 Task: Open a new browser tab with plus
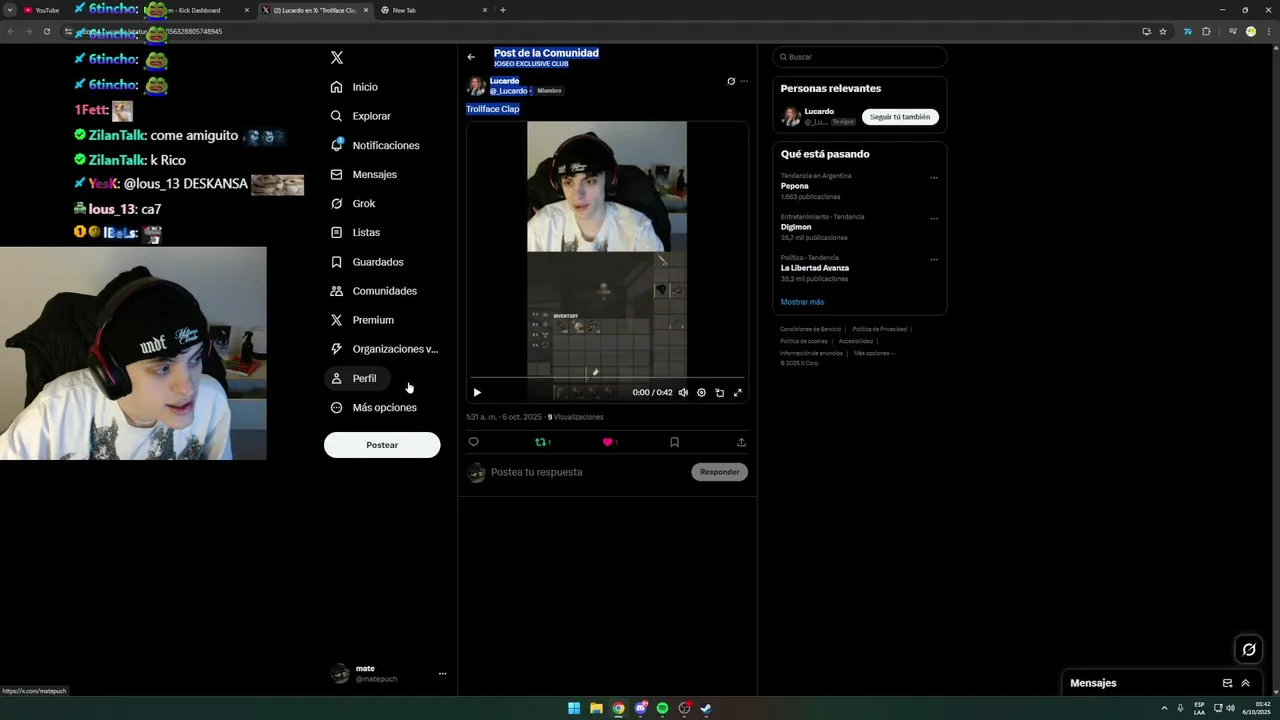[x=503, y=10]
